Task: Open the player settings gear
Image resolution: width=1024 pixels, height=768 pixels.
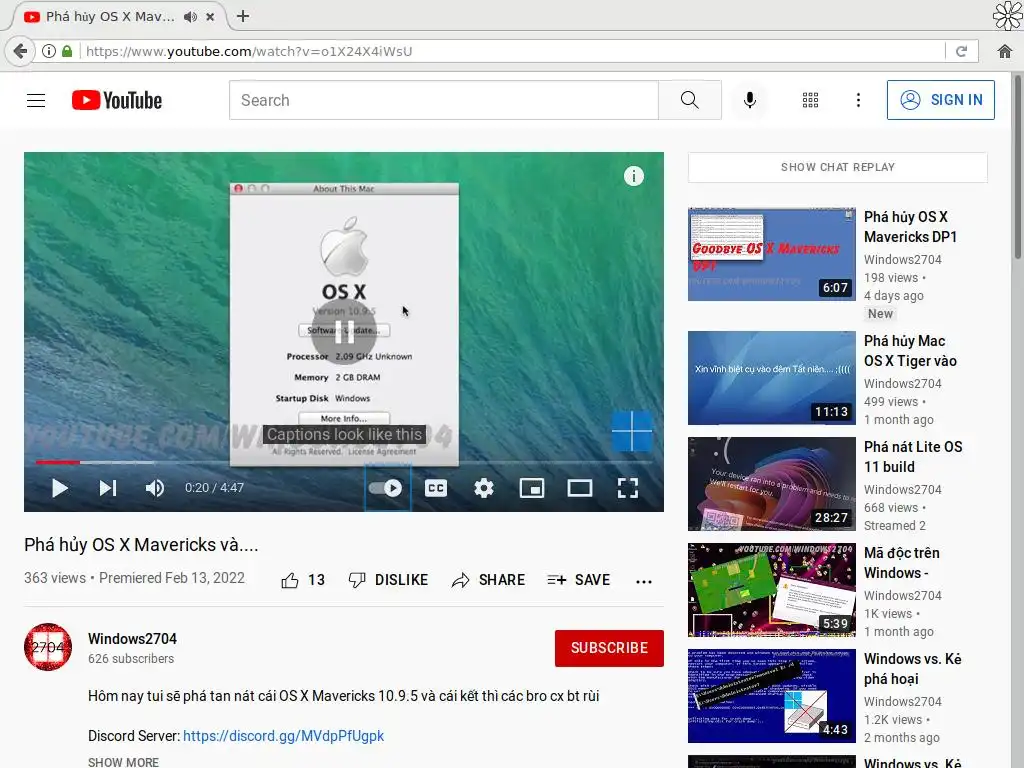Action: (484, 488)
